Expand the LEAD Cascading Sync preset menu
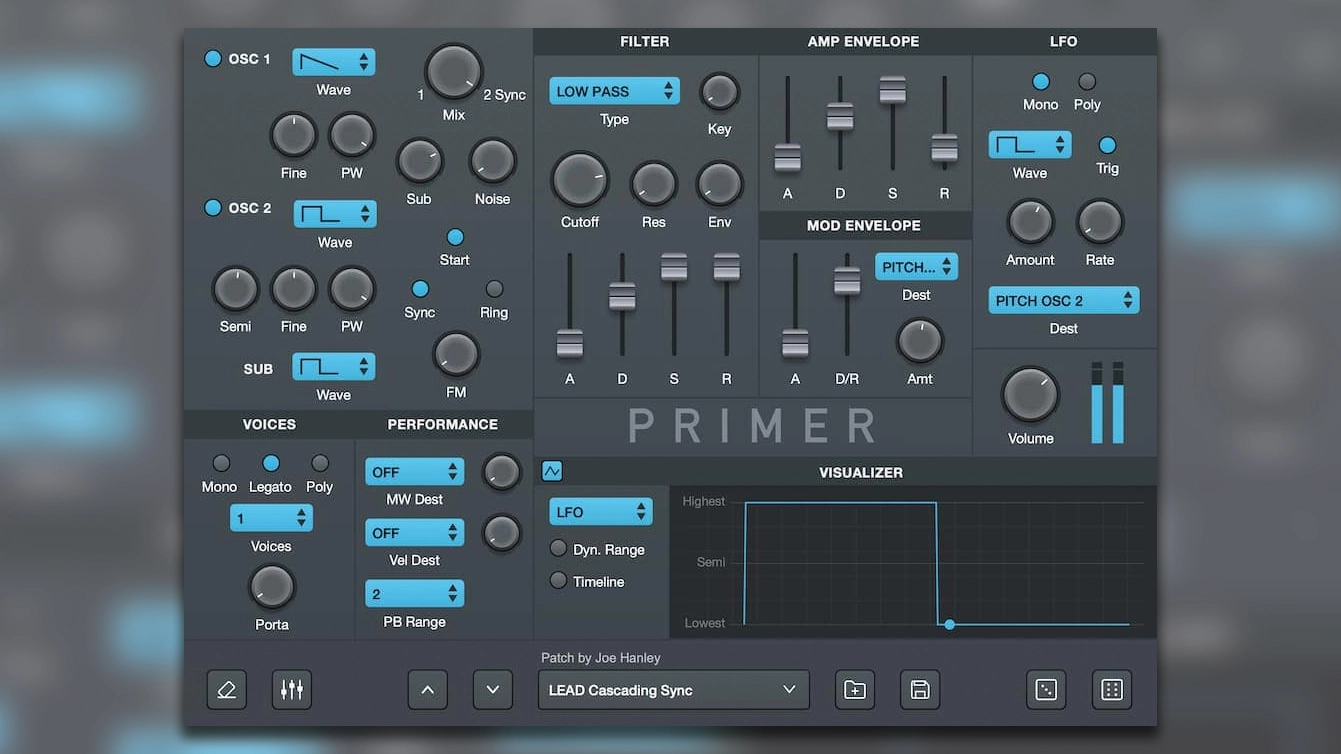This screenshot has height=754, width=1341. (x=674, y=690)
